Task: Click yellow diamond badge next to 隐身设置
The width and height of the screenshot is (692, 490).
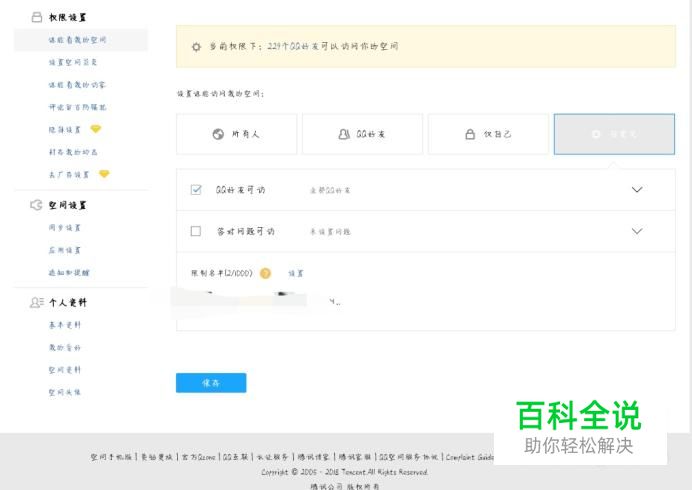Action: point(96,129)
